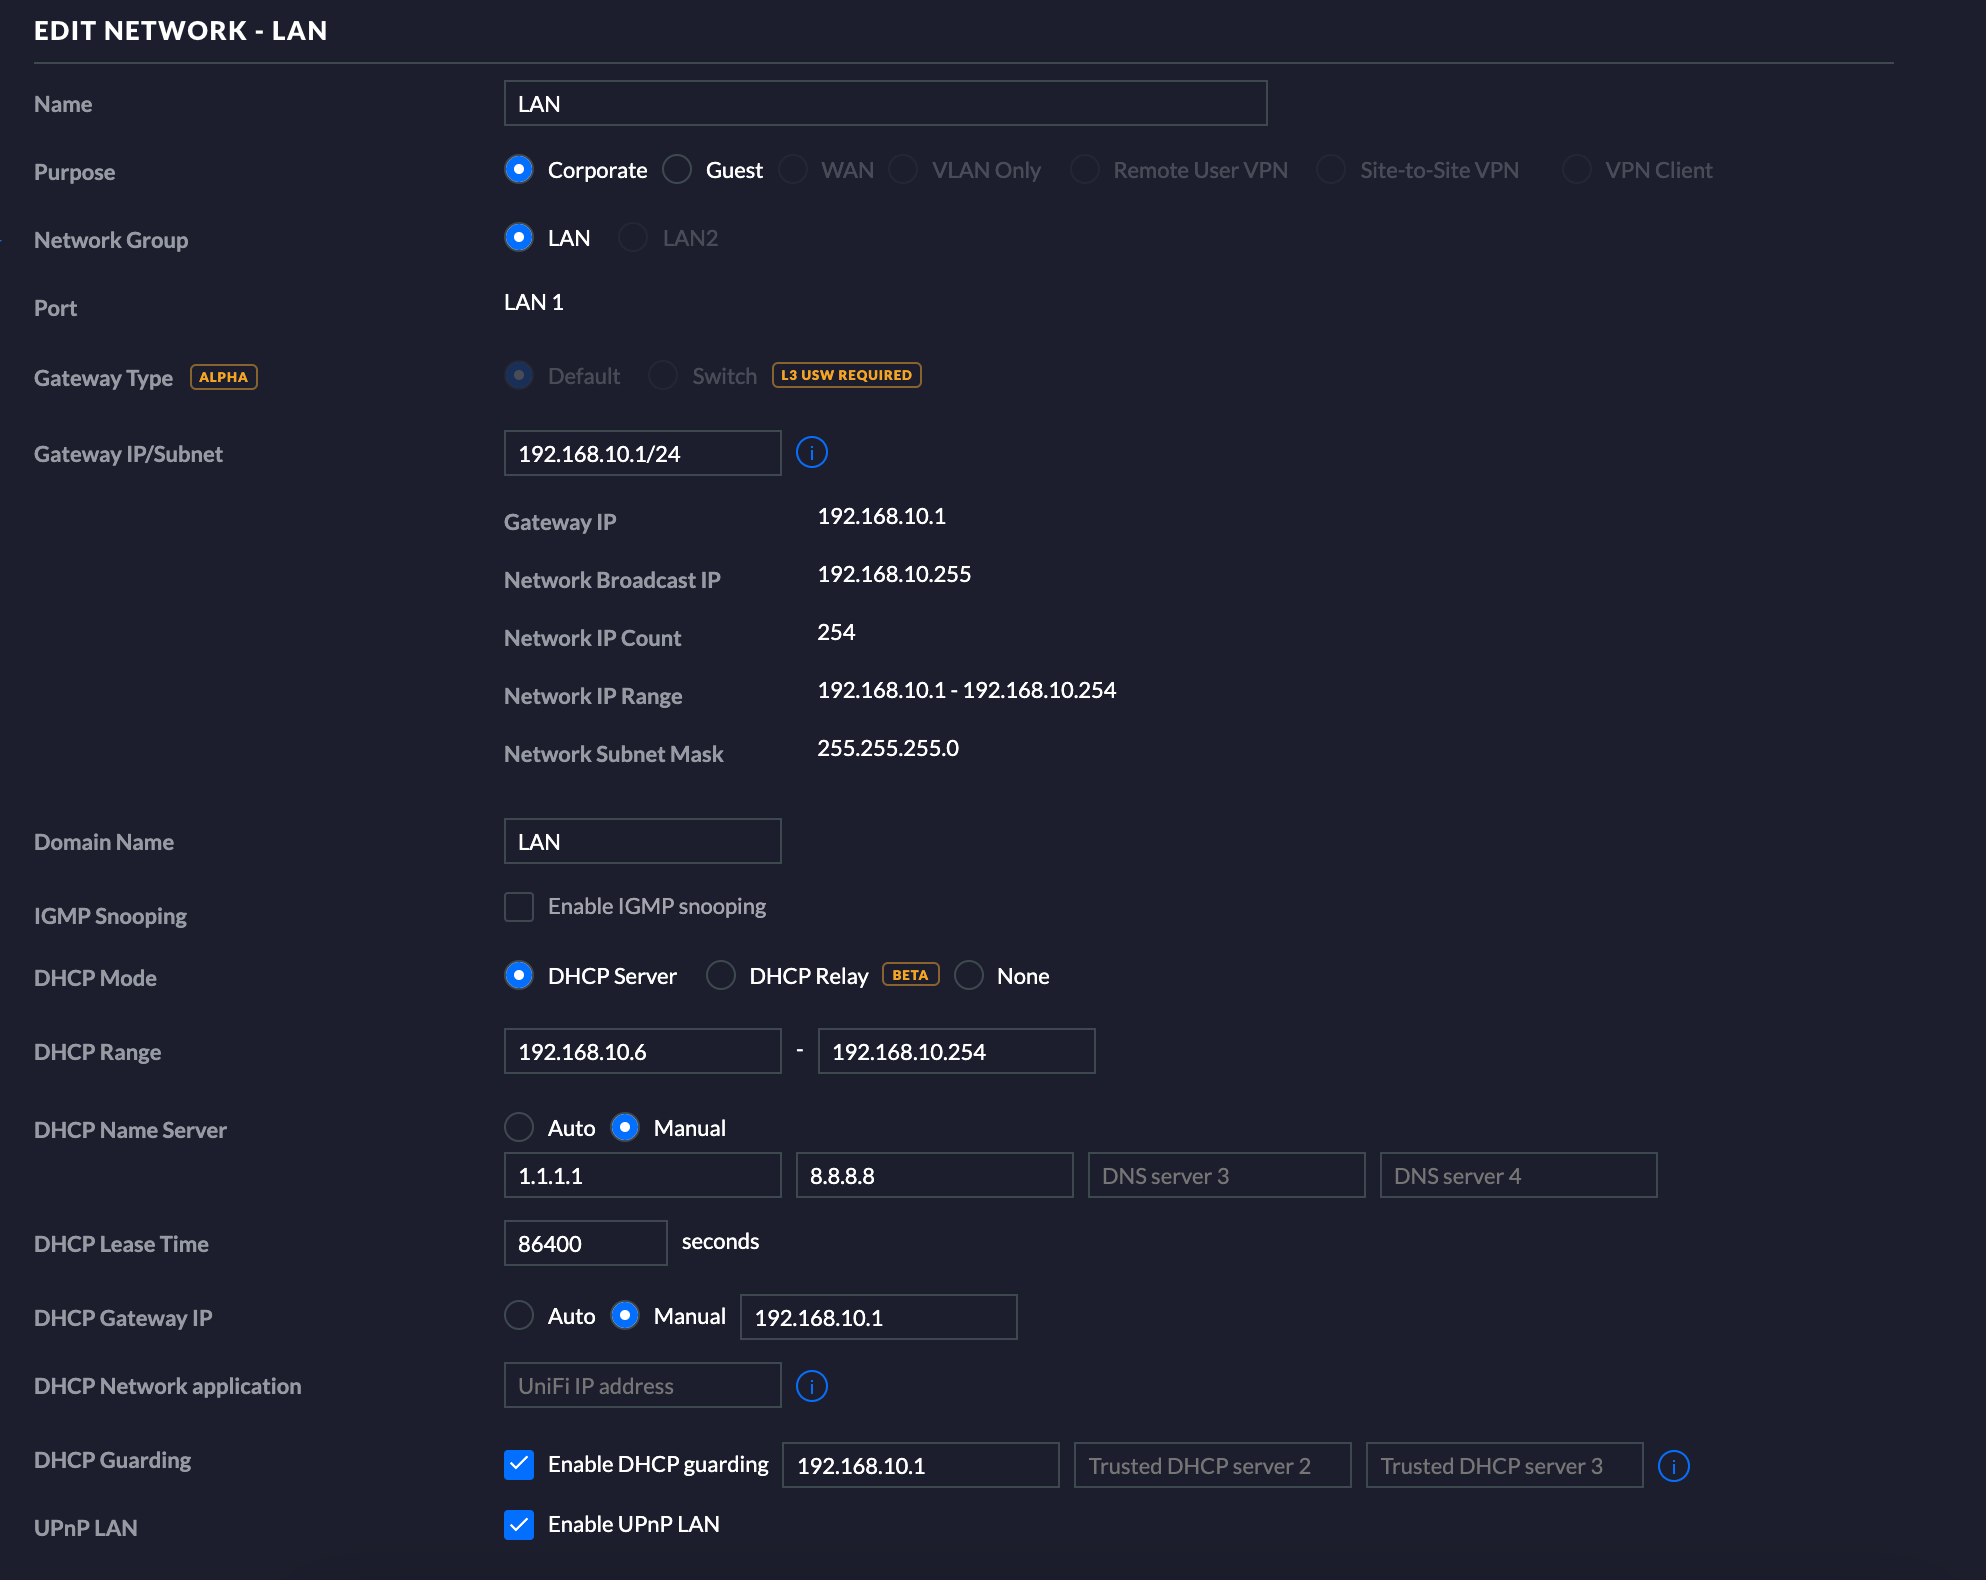Viewport: 1986px width, 1580px height.
Task: Click info icon after Trusted DHCP server 3
Action: 1673,1466
